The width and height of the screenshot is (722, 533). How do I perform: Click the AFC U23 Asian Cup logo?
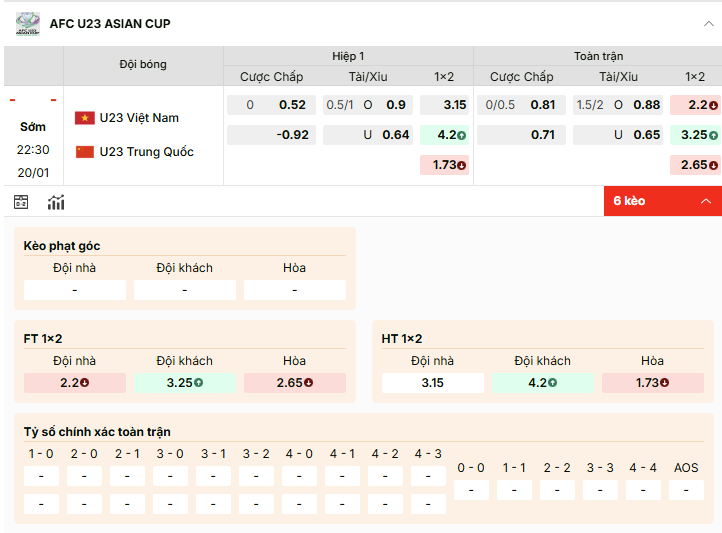tap(27, 23)
